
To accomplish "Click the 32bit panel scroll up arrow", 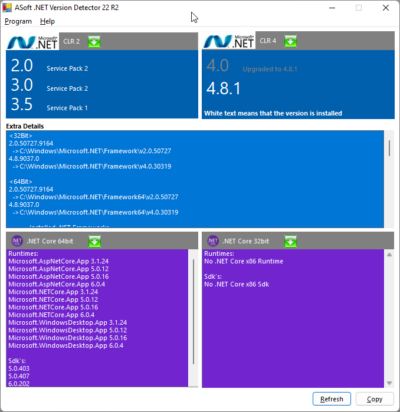I will tap(389, 255).
